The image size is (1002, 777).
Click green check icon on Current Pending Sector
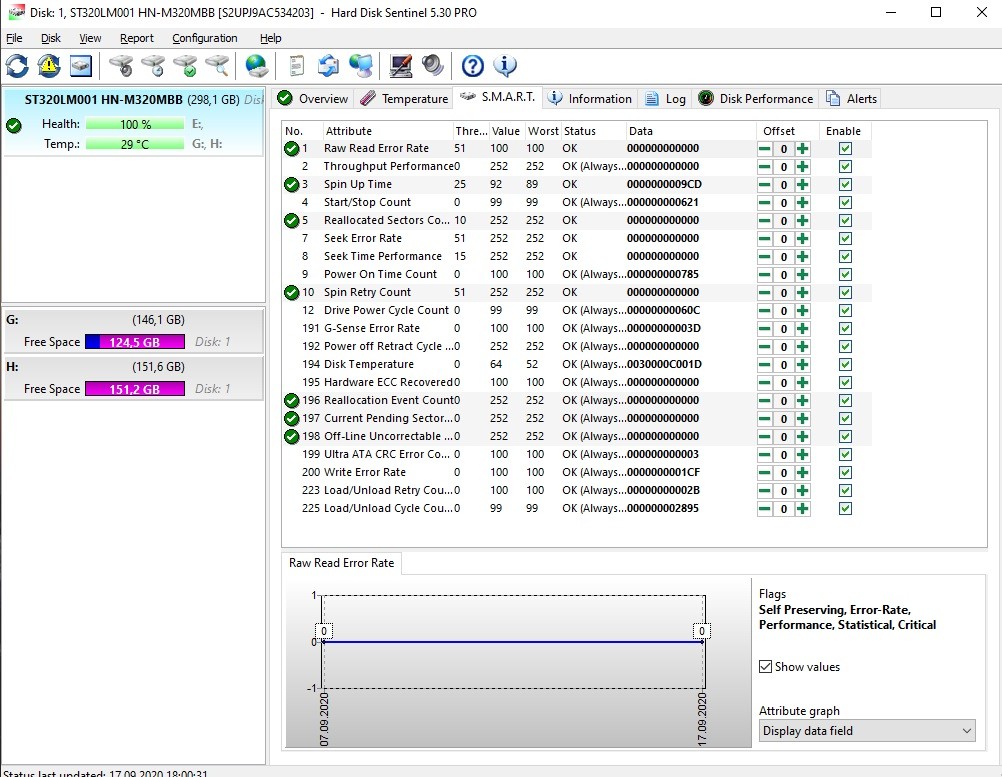291,419
